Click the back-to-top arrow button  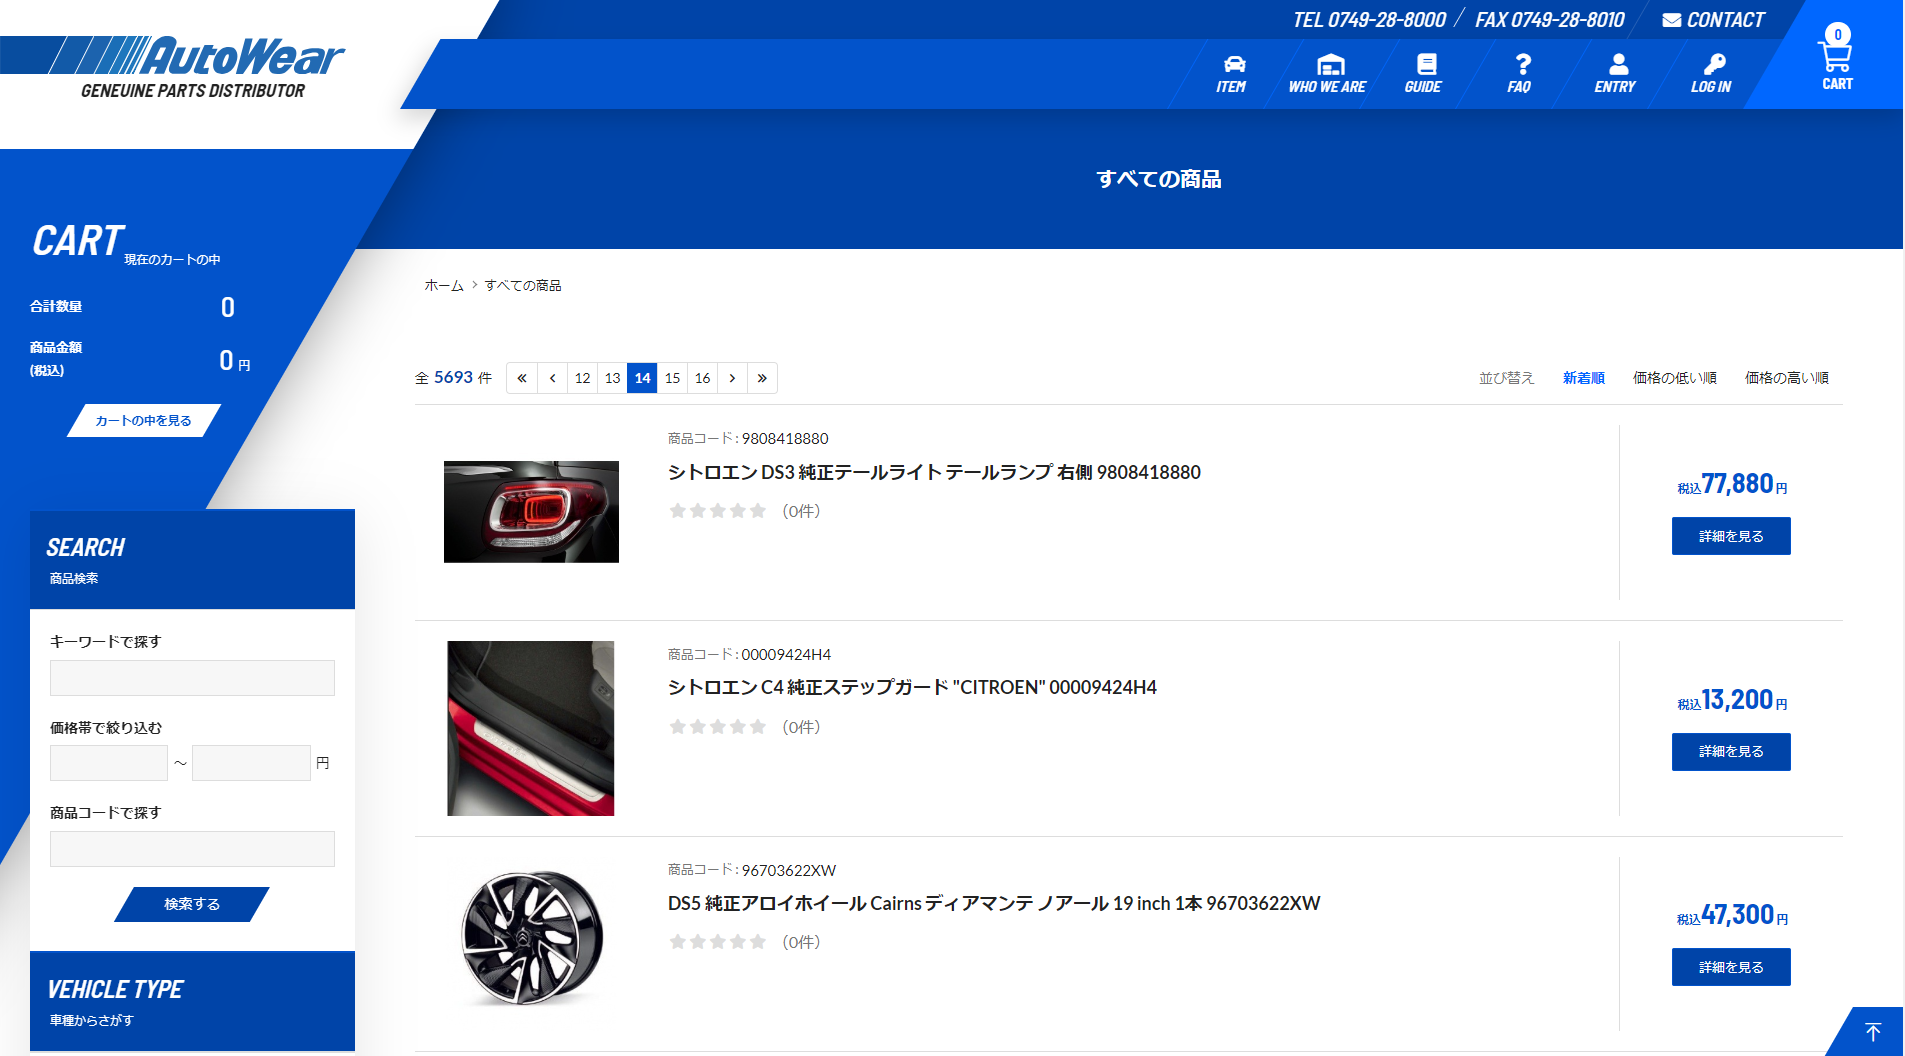1873,1032
